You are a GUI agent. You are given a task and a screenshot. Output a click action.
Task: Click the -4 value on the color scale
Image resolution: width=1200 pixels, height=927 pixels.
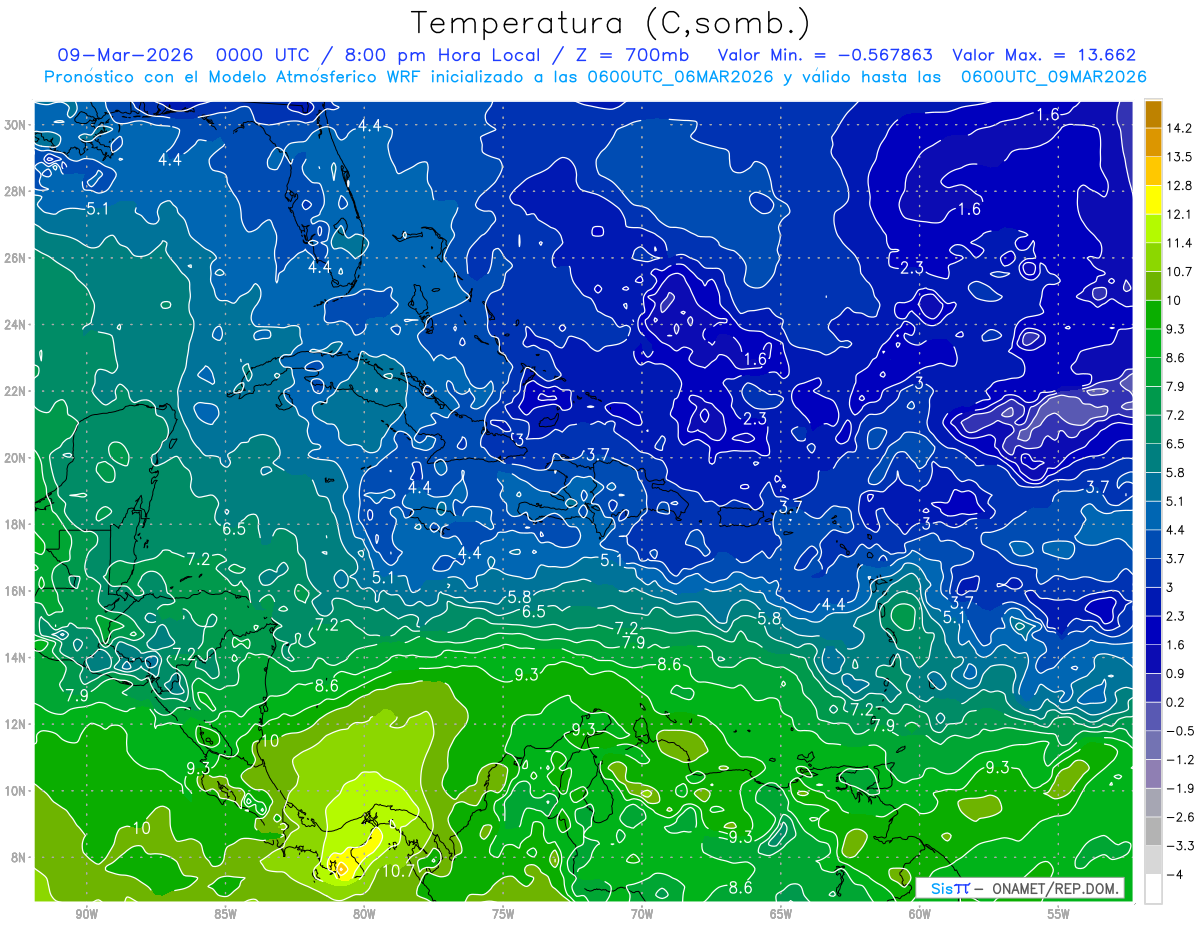(x=1175, y=874)
